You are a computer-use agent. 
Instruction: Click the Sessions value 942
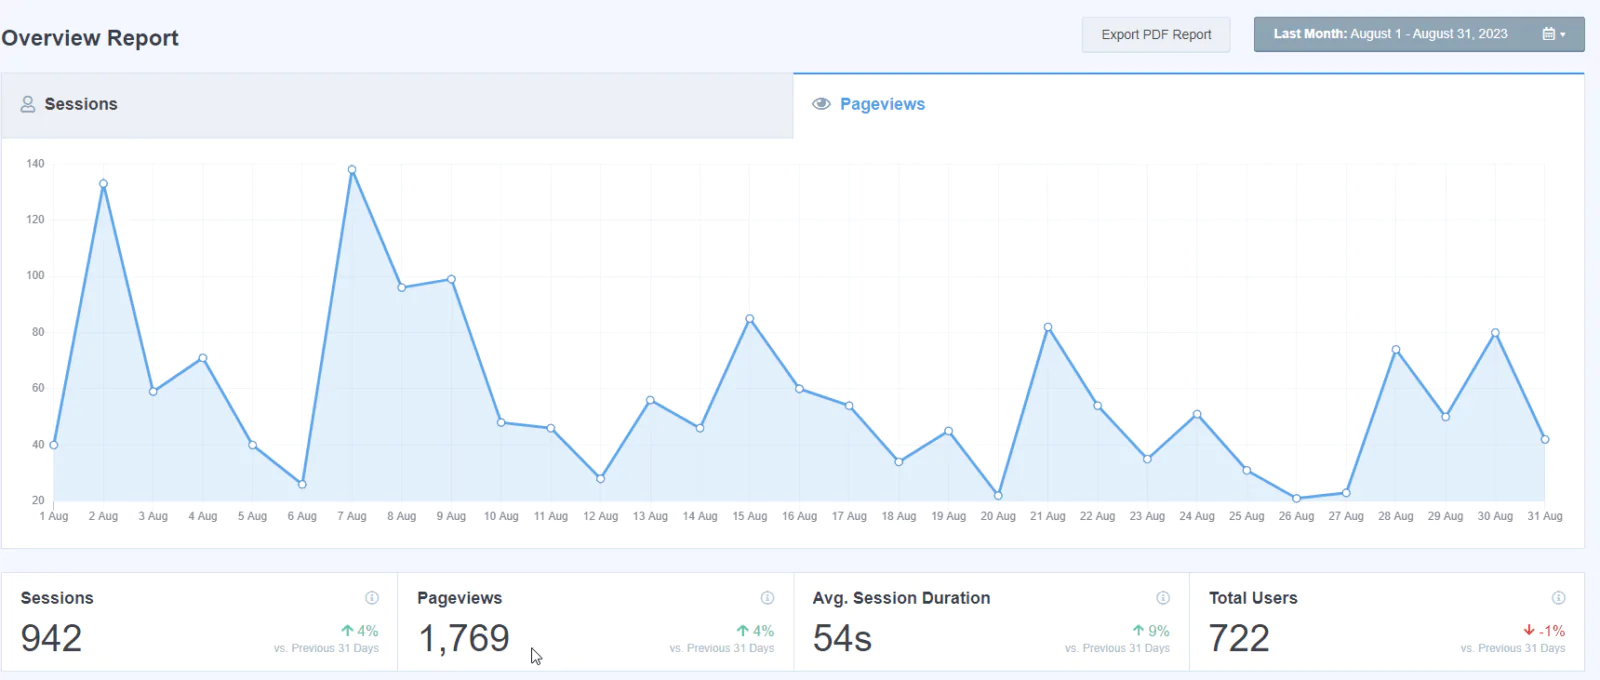coord(51,638)
